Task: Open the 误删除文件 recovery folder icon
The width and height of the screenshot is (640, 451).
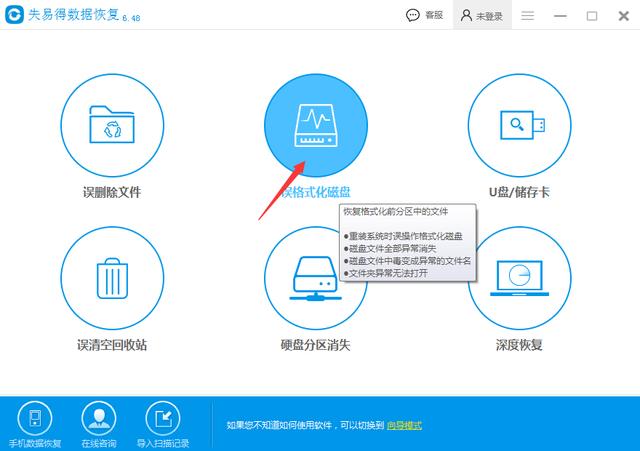Action: coord(112,125)
